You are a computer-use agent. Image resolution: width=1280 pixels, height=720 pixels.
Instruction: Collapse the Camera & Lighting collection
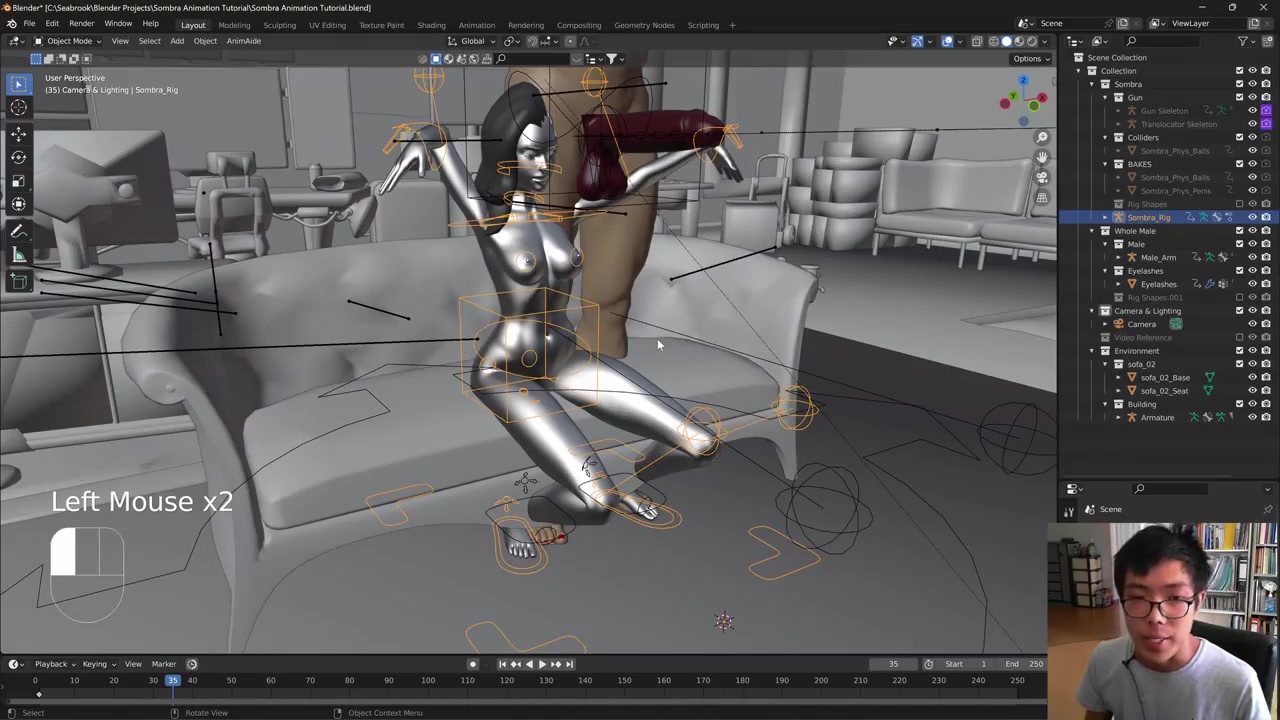pyautogui.click(x=1092, y=311)
